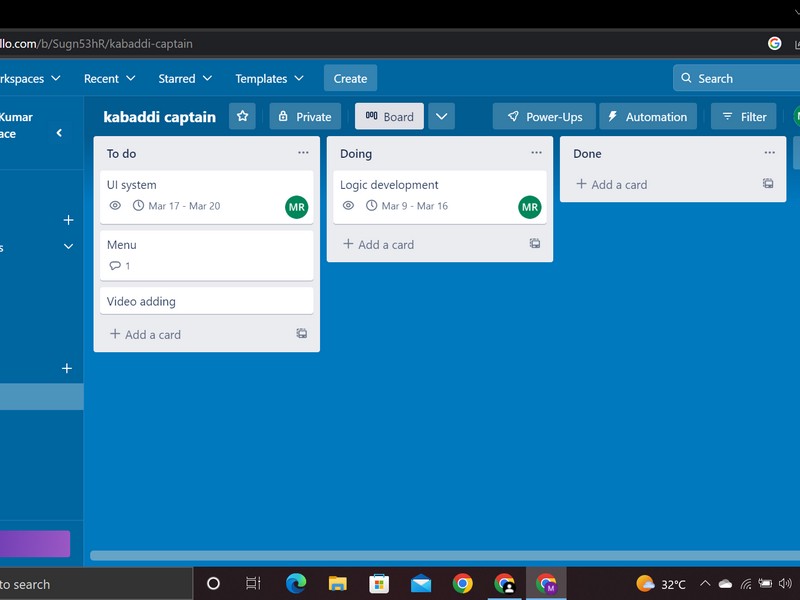Expand the Recent dropdown
Image resolution: width=800 pixels, height=600 pixels.
point(110,79)
